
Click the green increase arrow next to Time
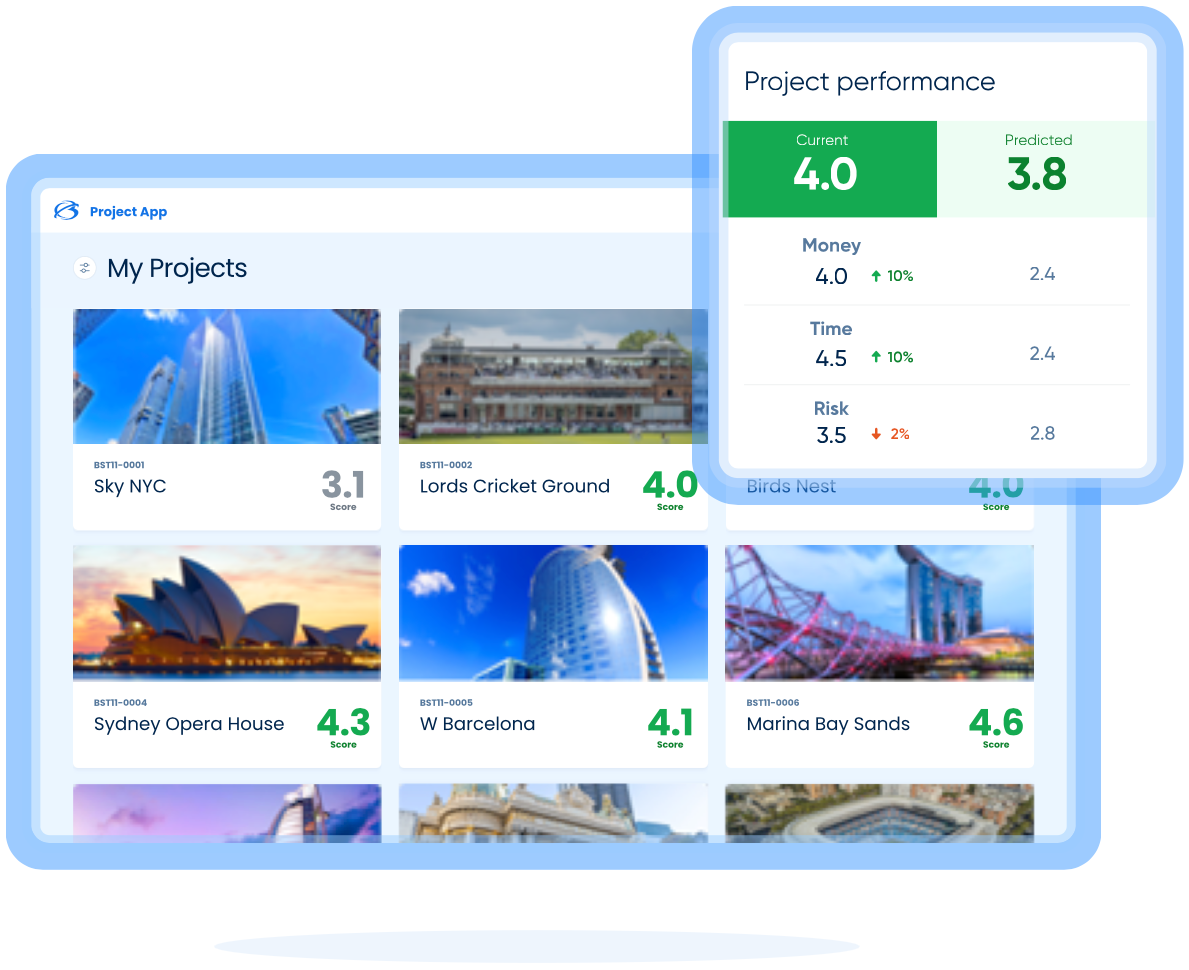point(874,356)
